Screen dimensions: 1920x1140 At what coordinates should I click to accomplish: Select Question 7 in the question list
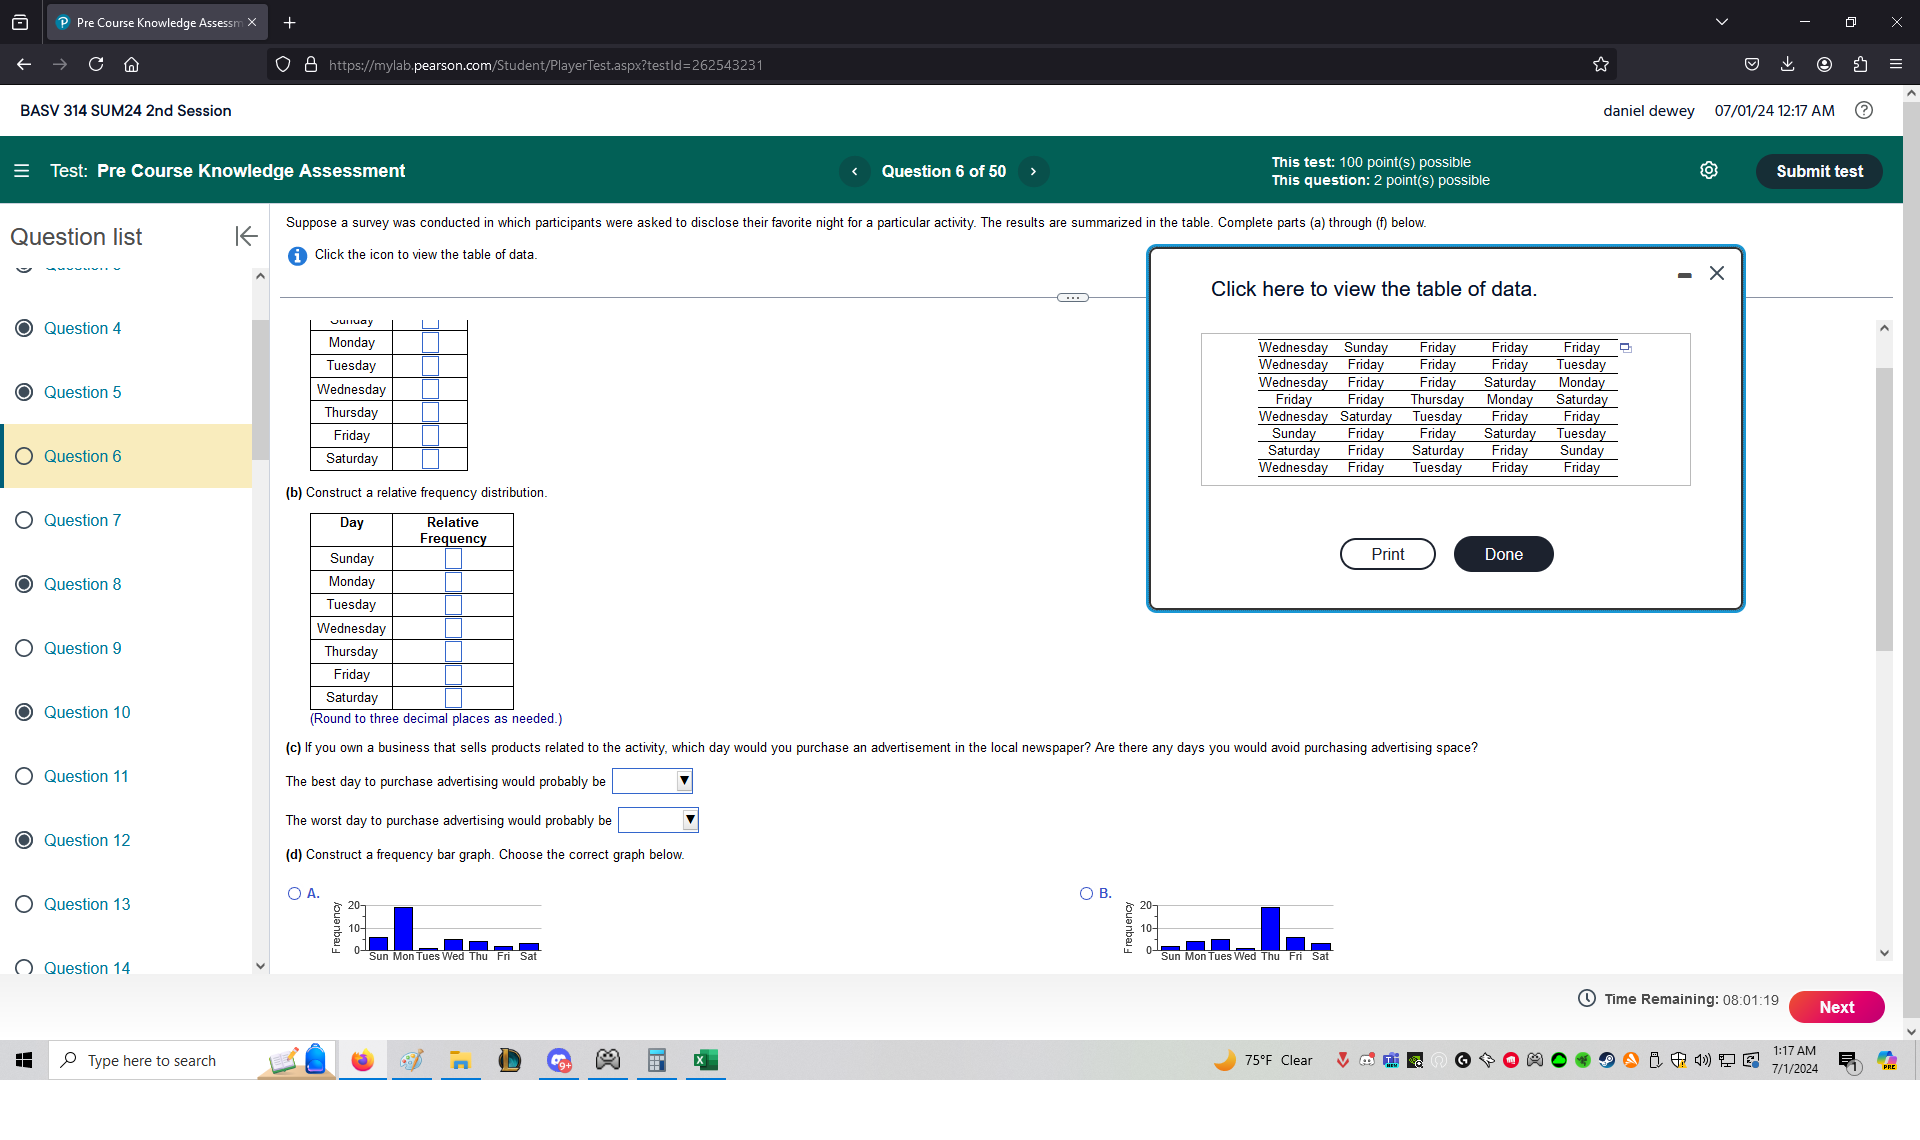click(x=82, y=520)
